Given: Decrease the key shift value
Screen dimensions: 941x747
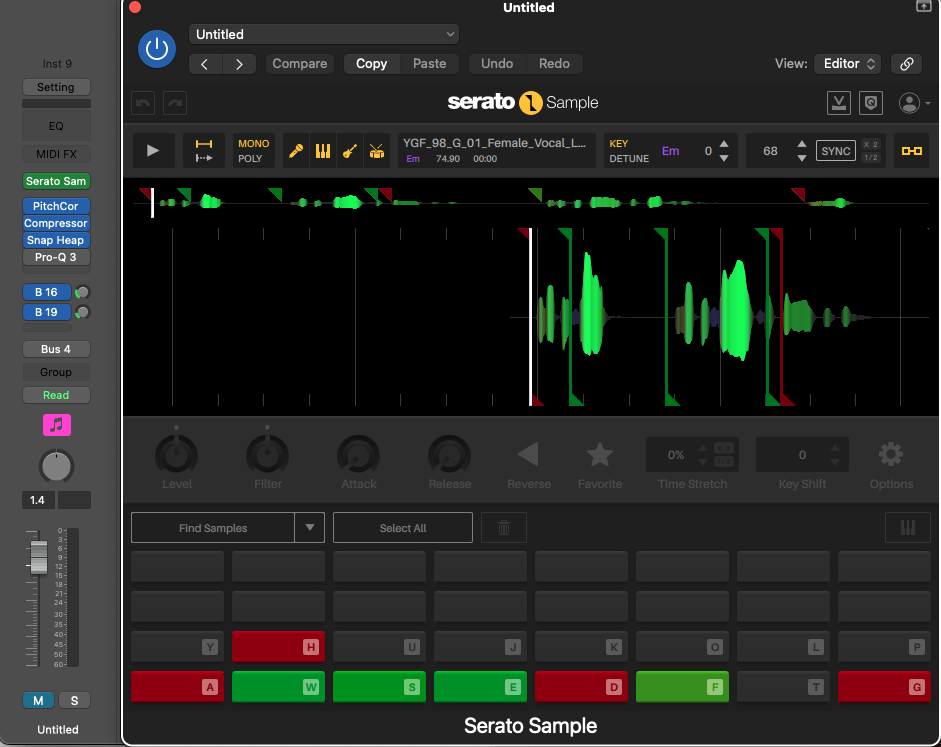Looking at the screenshot, I should coord(724,158).
